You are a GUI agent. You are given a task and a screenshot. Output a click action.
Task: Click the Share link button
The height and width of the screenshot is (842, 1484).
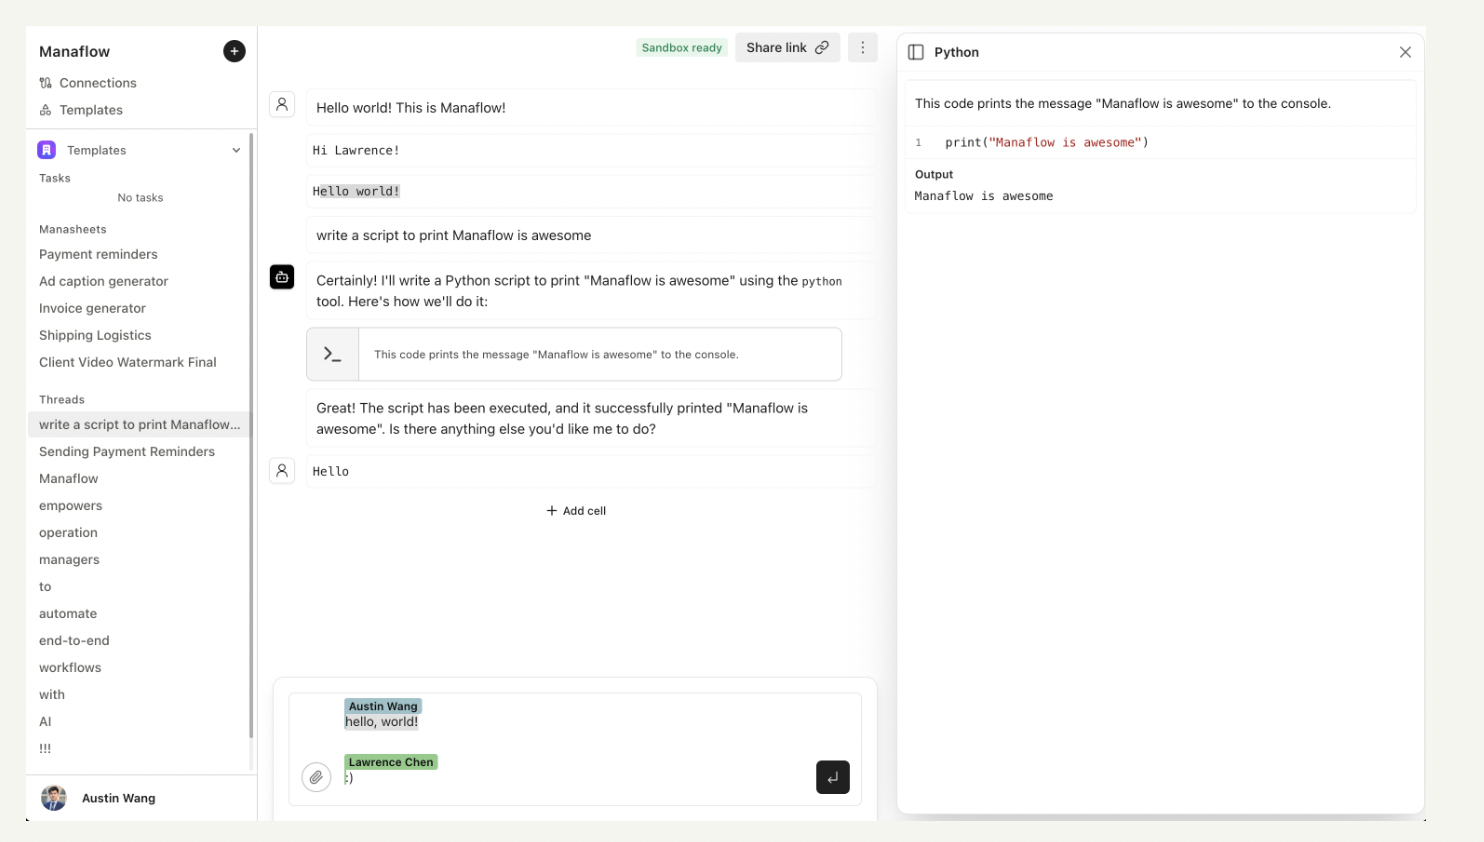tap(787, 47)
